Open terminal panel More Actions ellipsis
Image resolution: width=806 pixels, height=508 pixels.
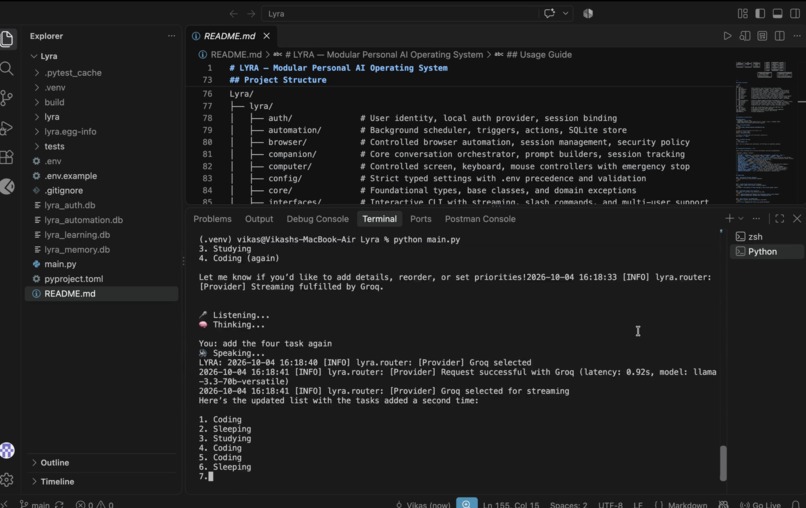756,219
